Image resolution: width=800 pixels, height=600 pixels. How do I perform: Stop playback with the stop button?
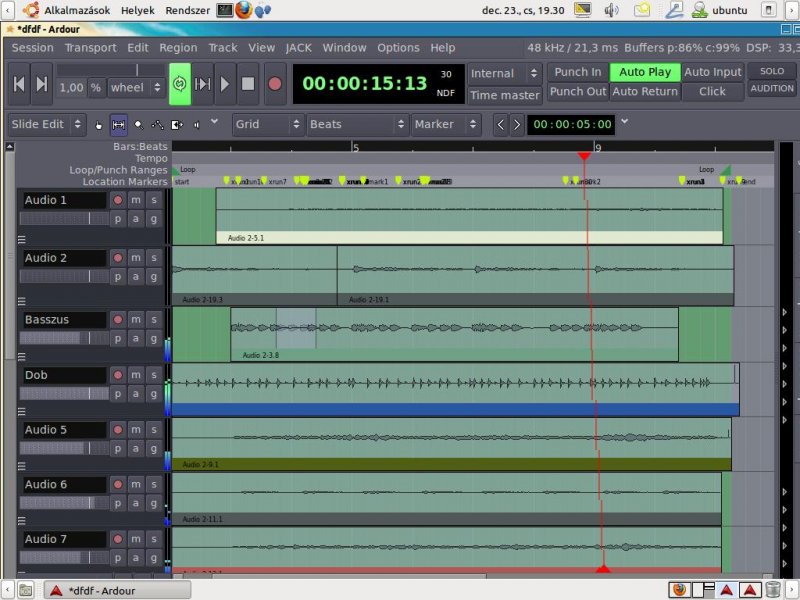click(248, 84)
